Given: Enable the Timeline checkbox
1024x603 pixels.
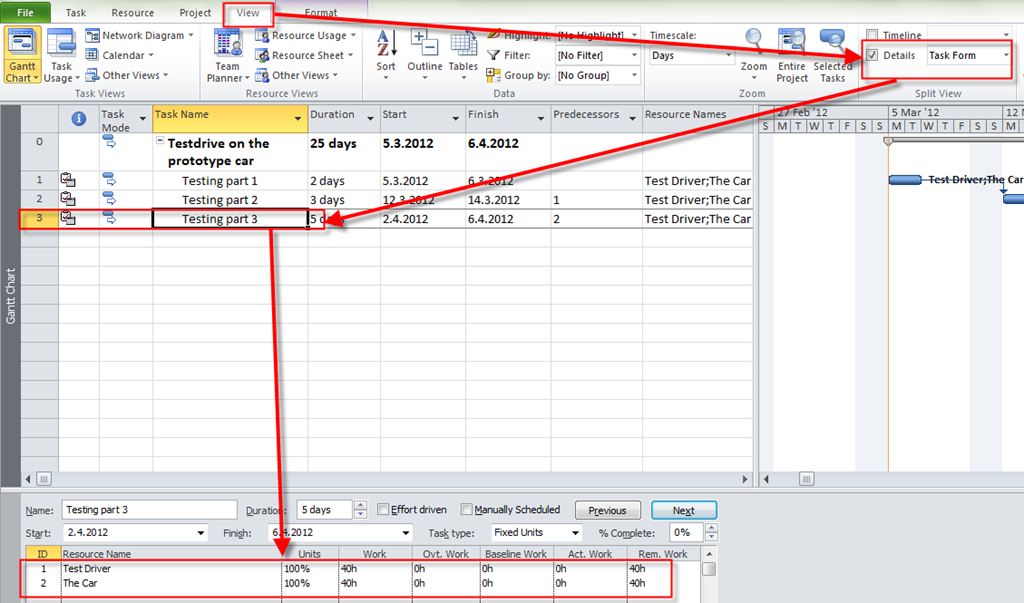Looking at the screenshot, I should (x=873, y=36).
